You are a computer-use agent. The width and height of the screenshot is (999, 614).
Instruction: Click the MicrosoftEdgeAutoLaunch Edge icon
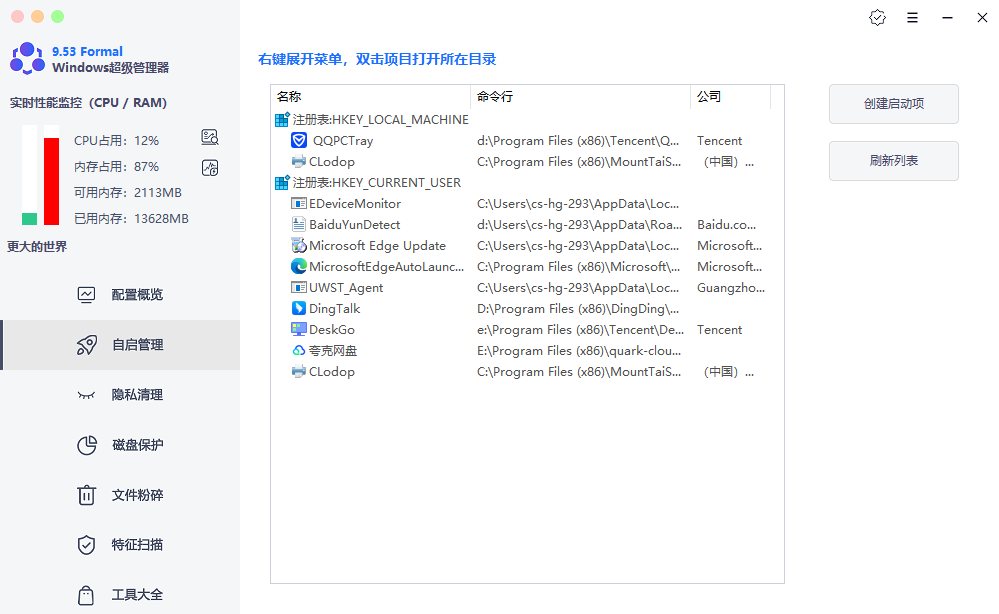[299, 266]
